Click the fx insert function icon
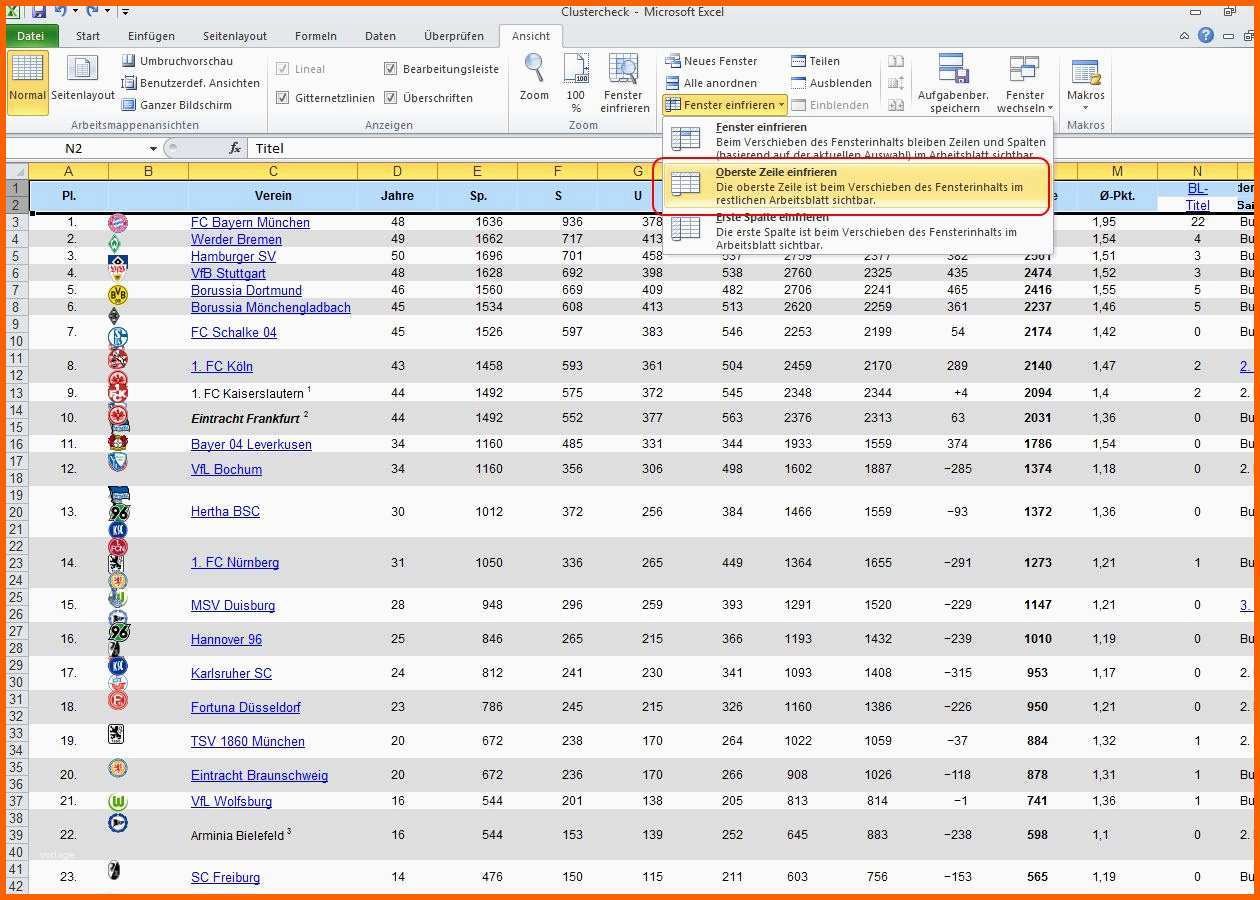The height and width of the screenshot is (900, 1260). 235,148
